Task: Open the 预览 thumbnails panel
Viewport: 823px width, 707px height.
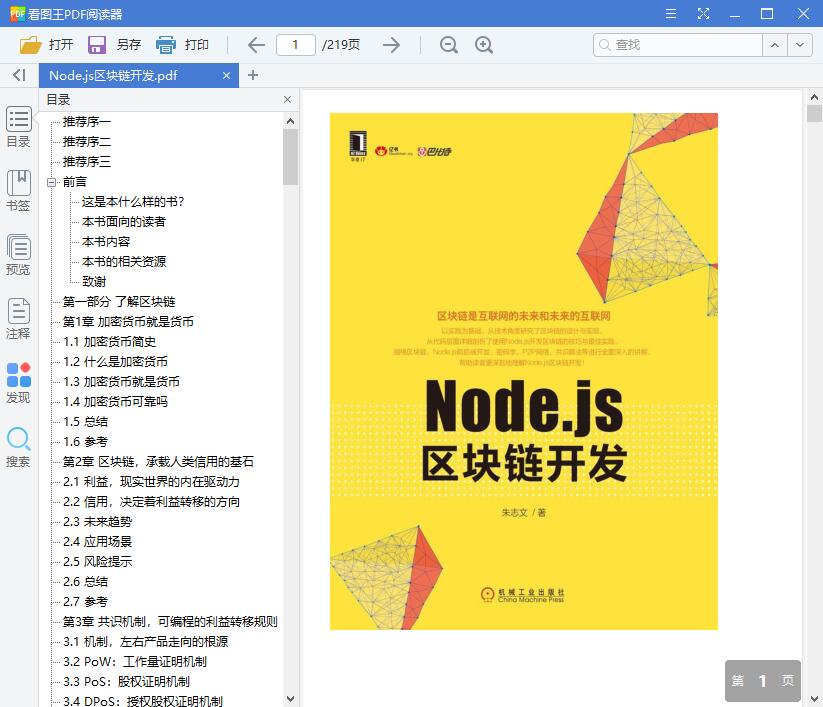Action: click(x=18, y=255)
